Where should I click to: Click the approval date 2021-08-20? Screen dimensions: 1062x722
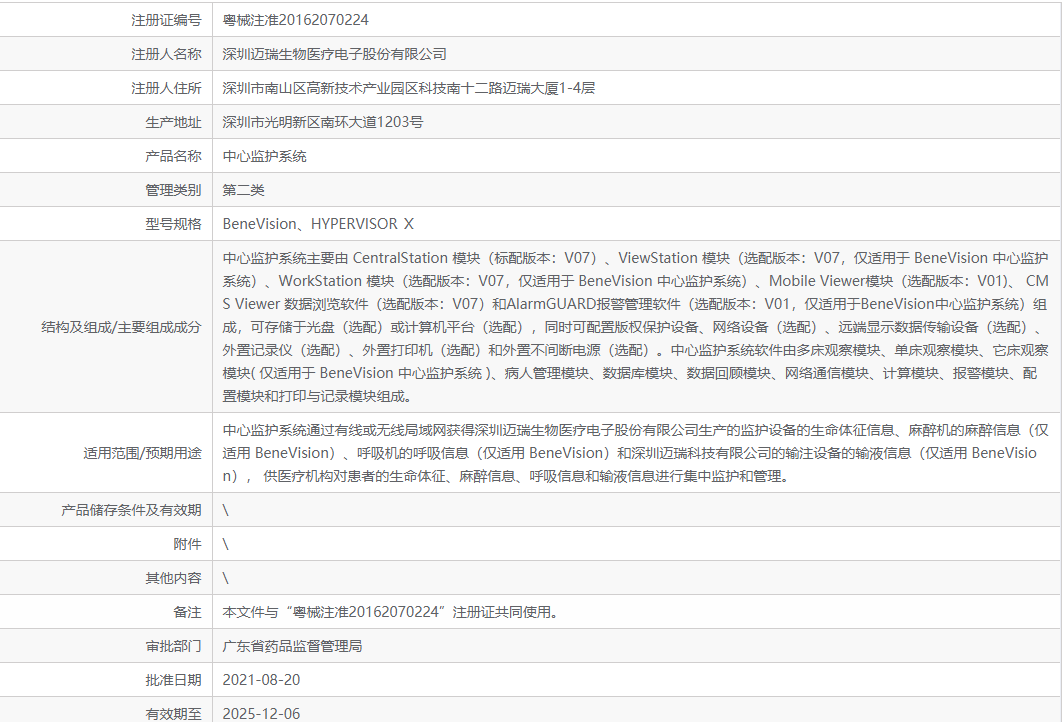[261, 680]
